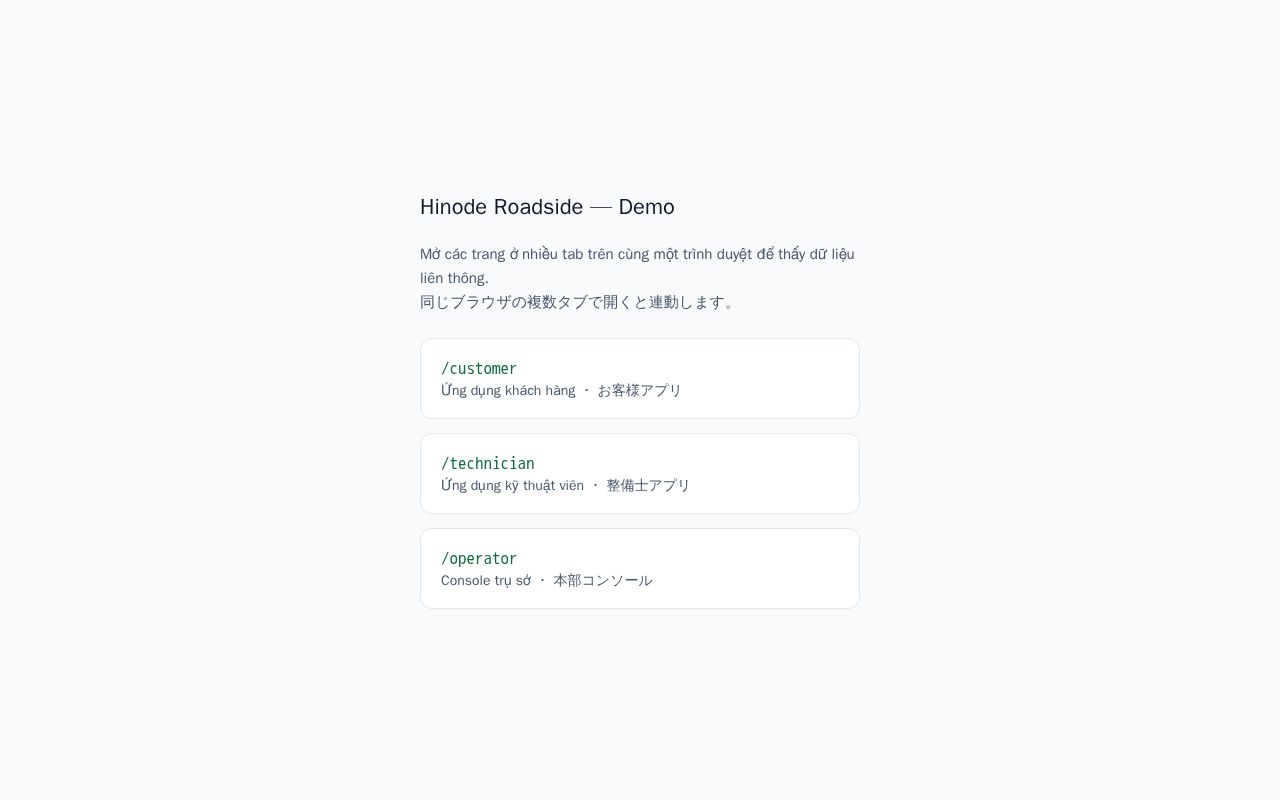Open the /technician app card
The image size is (1280, 800).
(640, 473)
